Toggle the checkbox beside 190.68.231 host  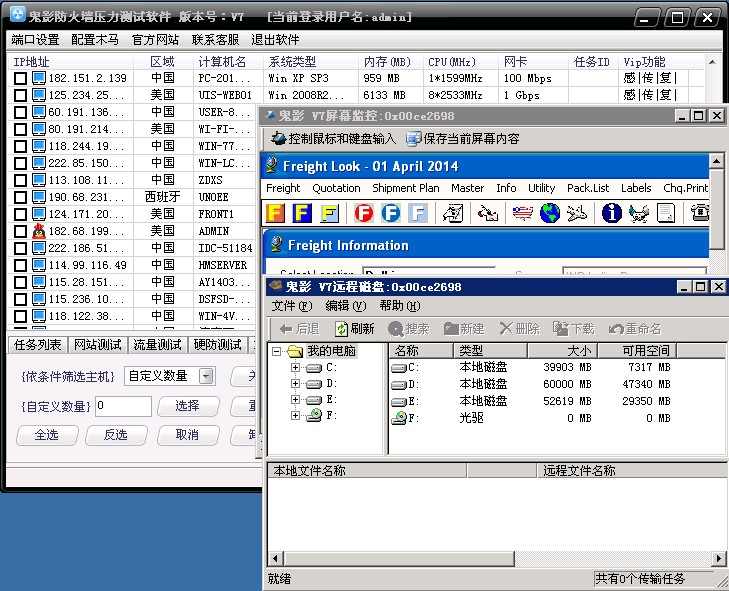(x=19, y=198)
